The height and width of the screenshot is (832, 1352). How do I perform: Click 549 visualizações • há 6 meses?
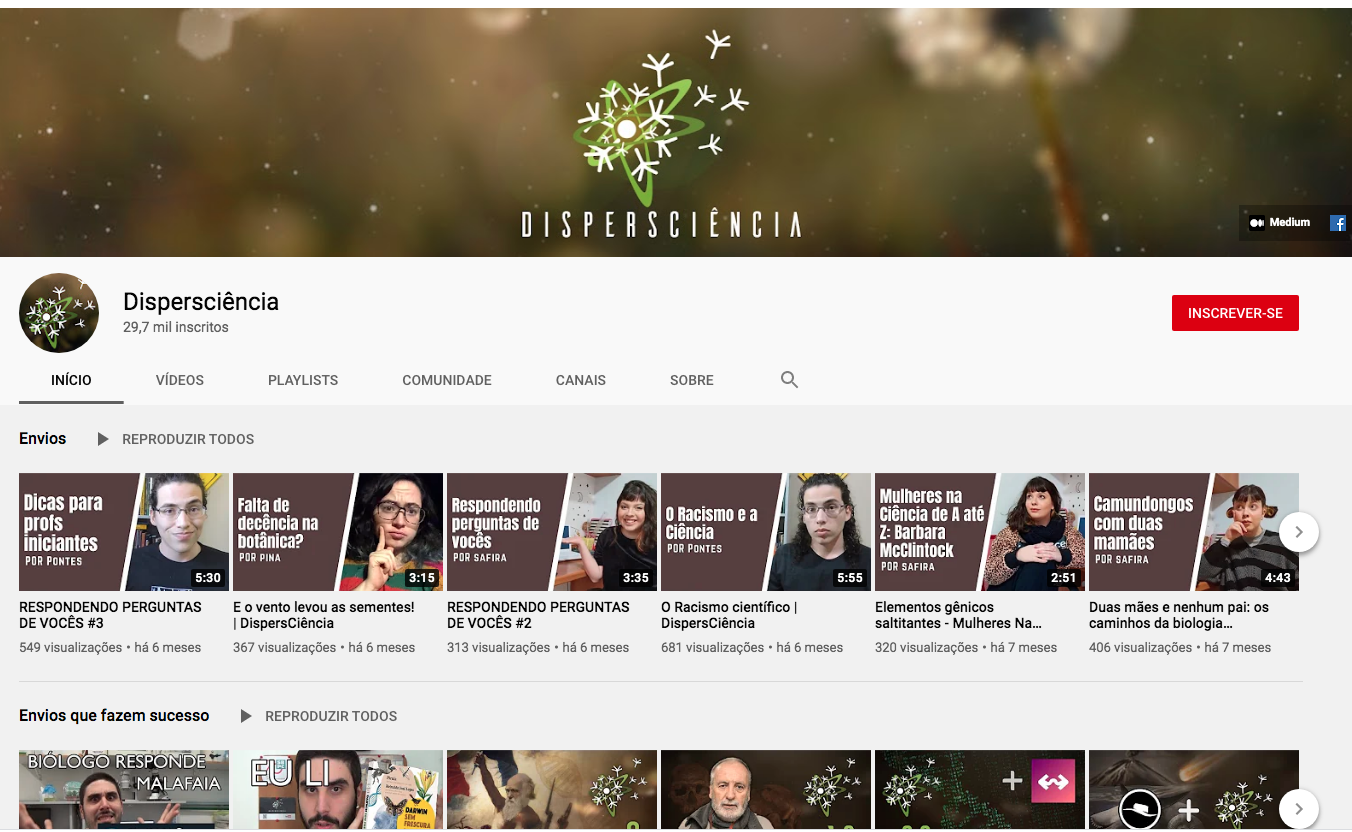point(110,647)
